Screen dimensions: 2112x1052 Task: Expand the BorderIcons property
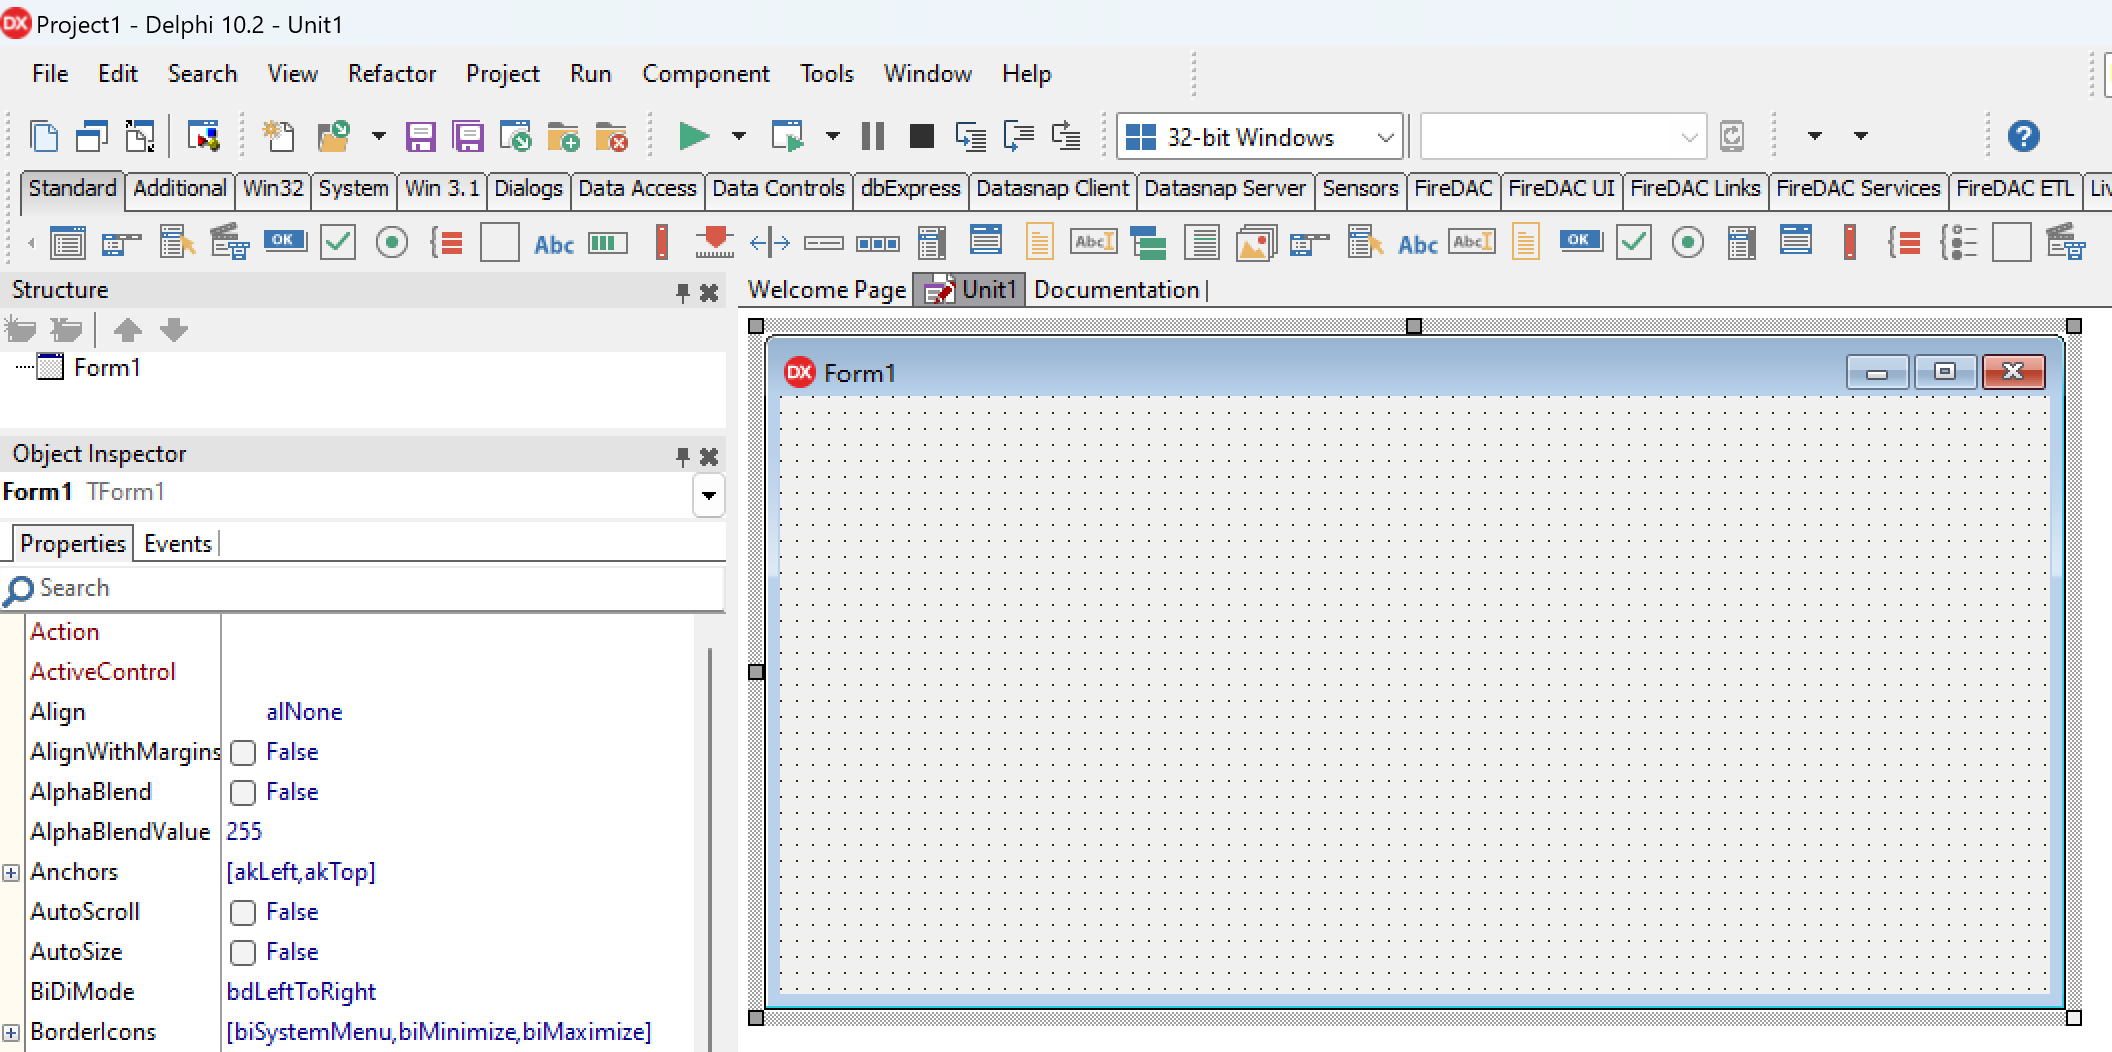(x=11, y=1032)
